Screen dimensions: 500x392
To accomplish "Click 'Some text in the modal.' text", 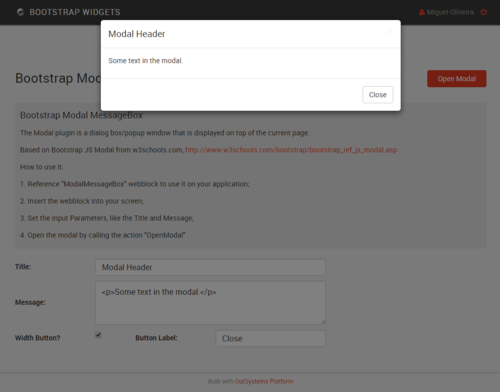I will point(146,61).
